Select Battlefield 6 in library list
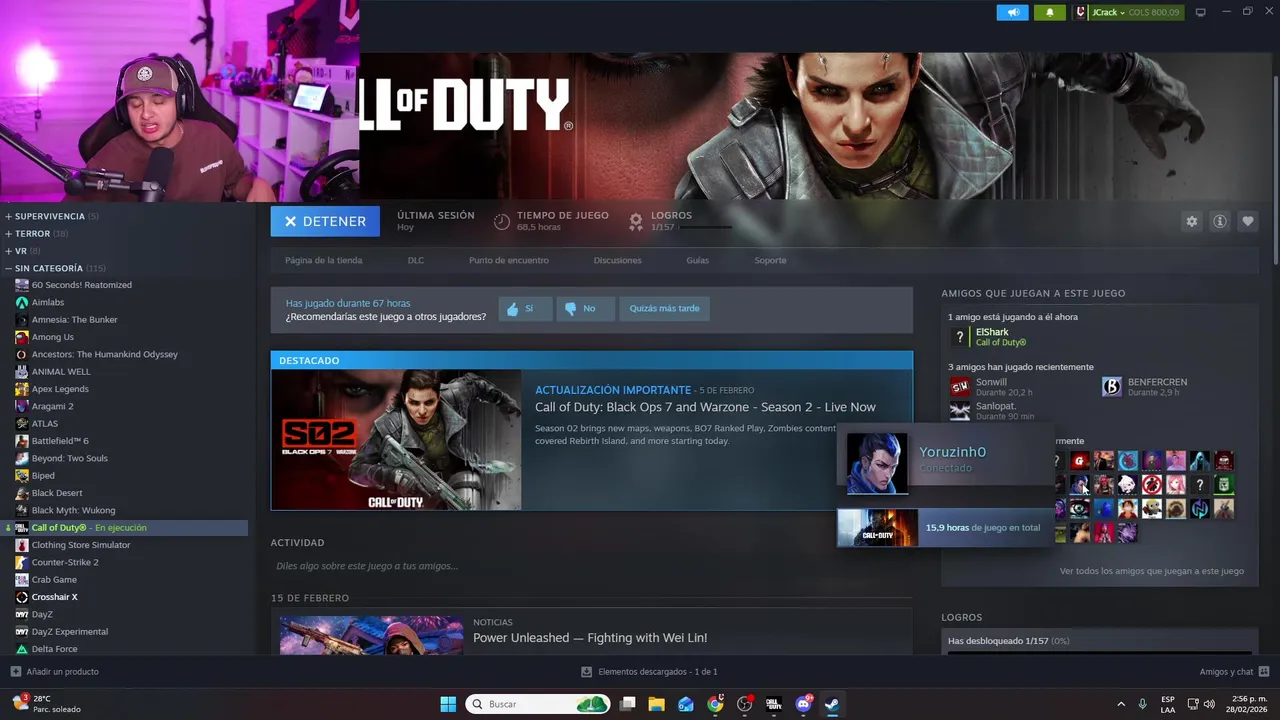1280x720 pixels. point(60,441)
